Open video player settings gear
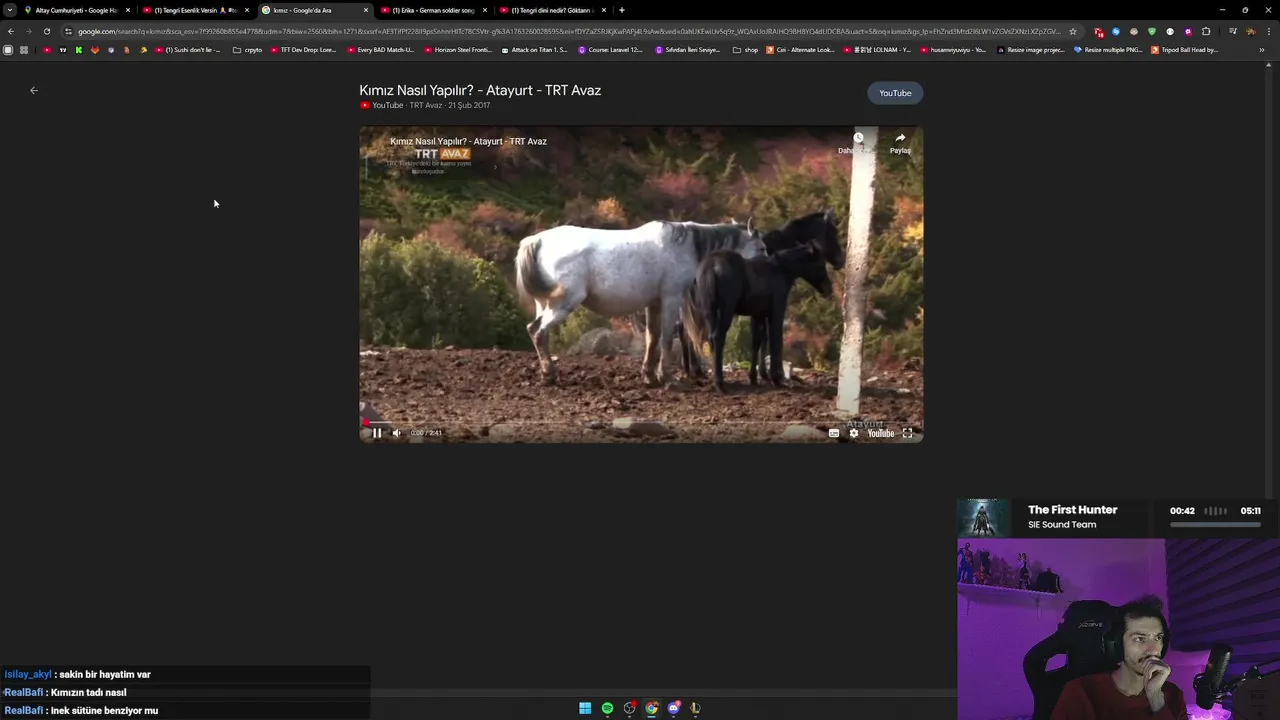 pos(853,433)
